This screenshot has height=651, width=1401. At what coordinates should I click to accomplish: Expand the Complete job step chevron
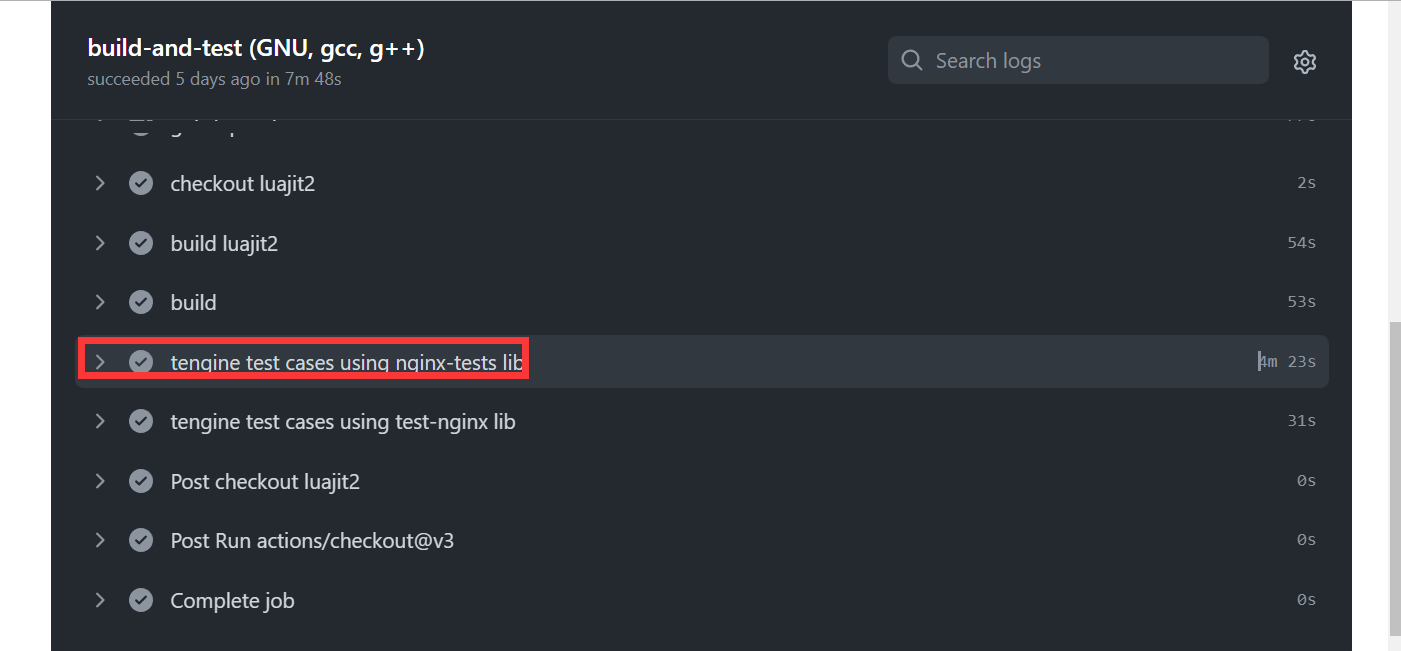pyautogui.click(x=100, y=600)
